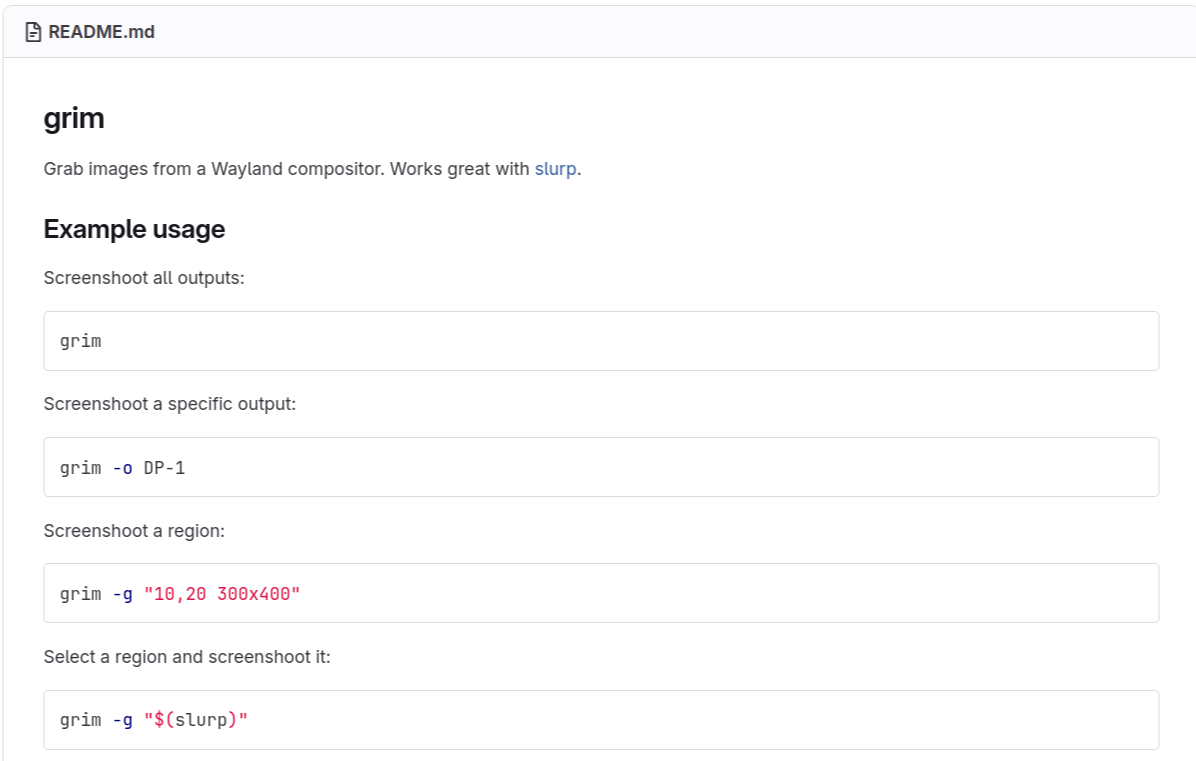
Task: Click inside the first code block containing only grim
Action: [x=600, y=341]
